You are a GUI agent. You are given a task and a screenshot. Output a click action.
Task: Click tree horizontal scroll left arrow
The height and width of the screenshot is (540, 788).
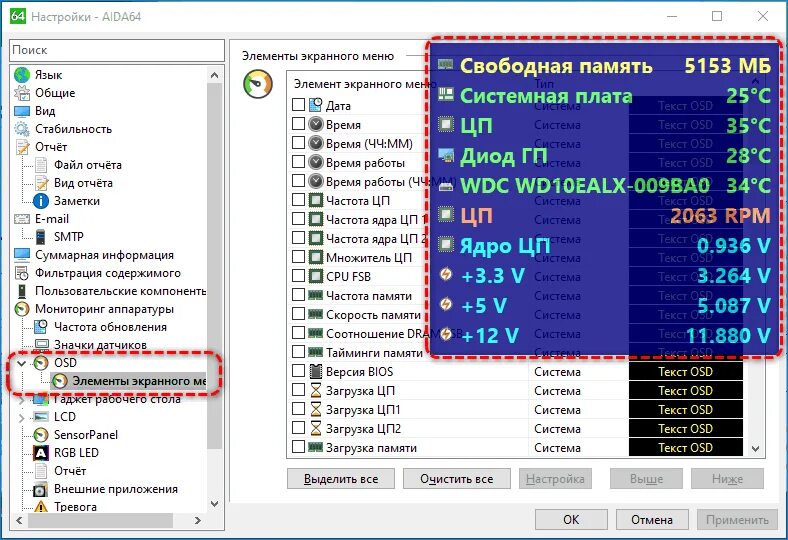(x=19, y=520)
